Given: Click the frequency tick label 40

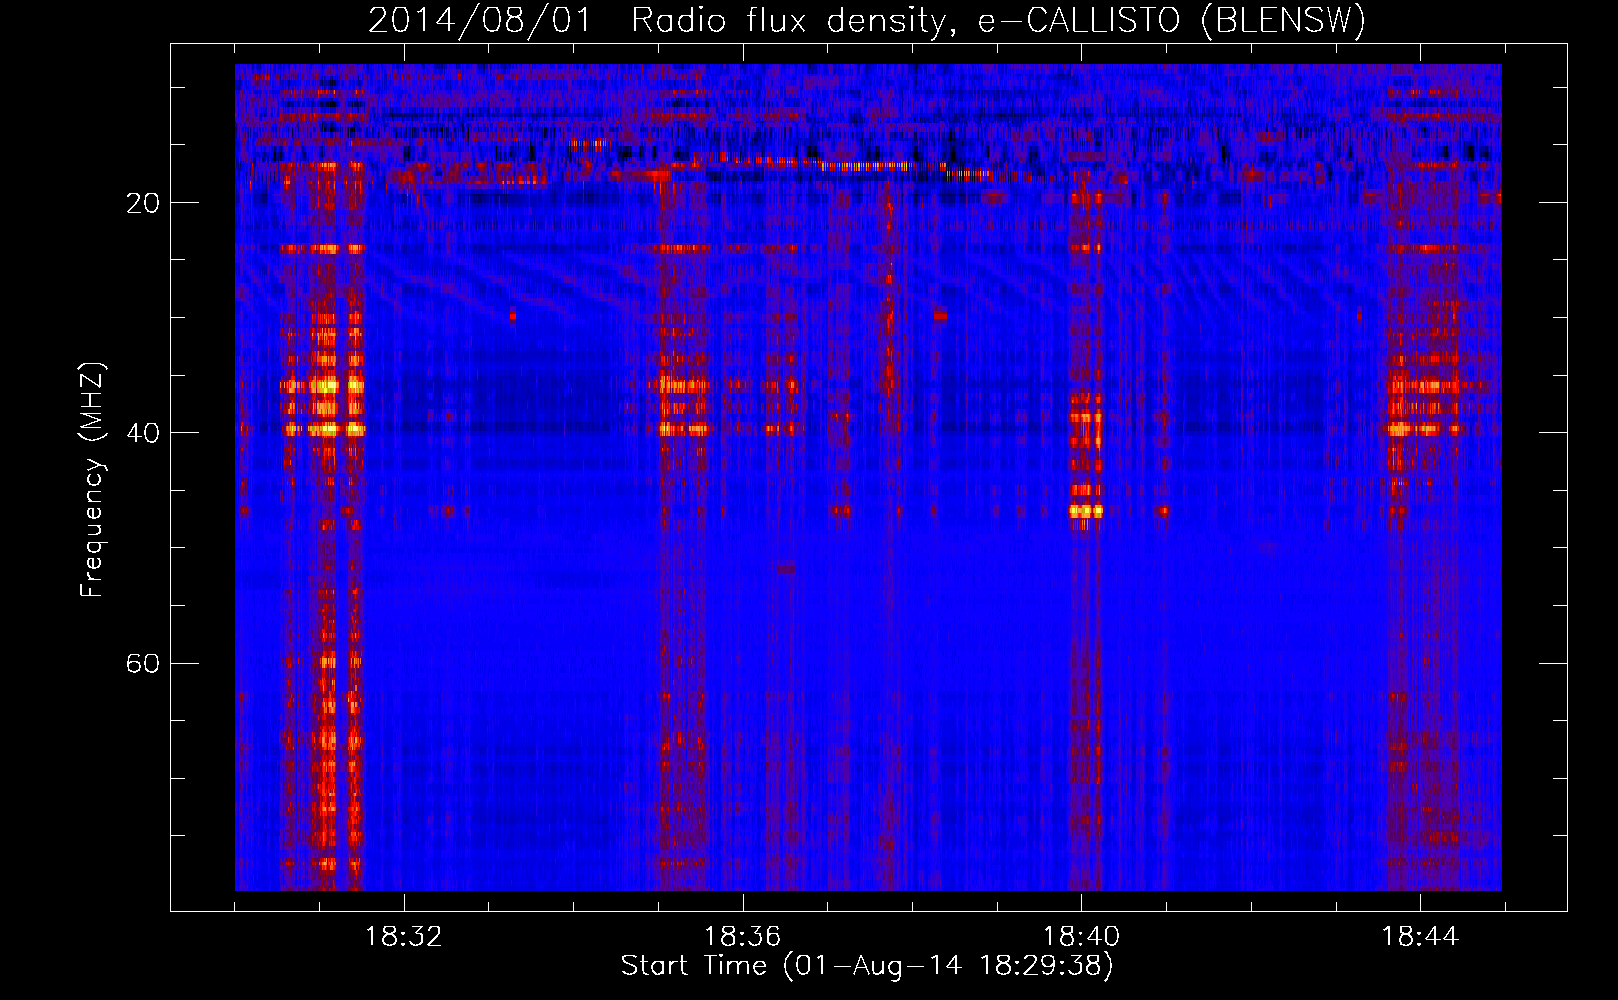Looking at the screenshot, I should point(143,433).
